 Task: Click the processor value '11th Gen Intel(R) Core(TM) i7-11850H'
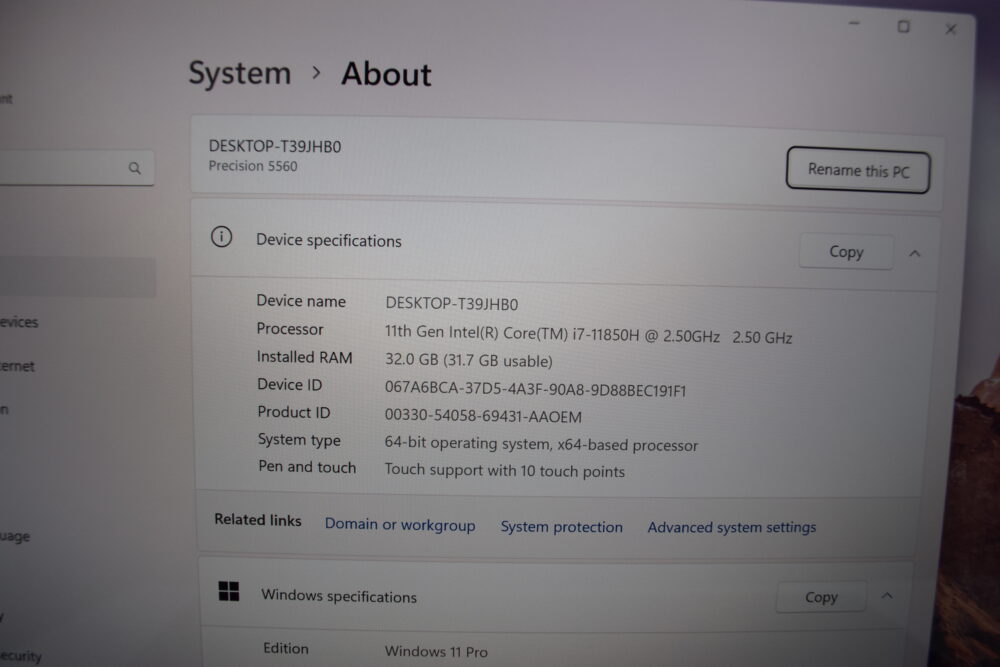[x=511, y=334]
